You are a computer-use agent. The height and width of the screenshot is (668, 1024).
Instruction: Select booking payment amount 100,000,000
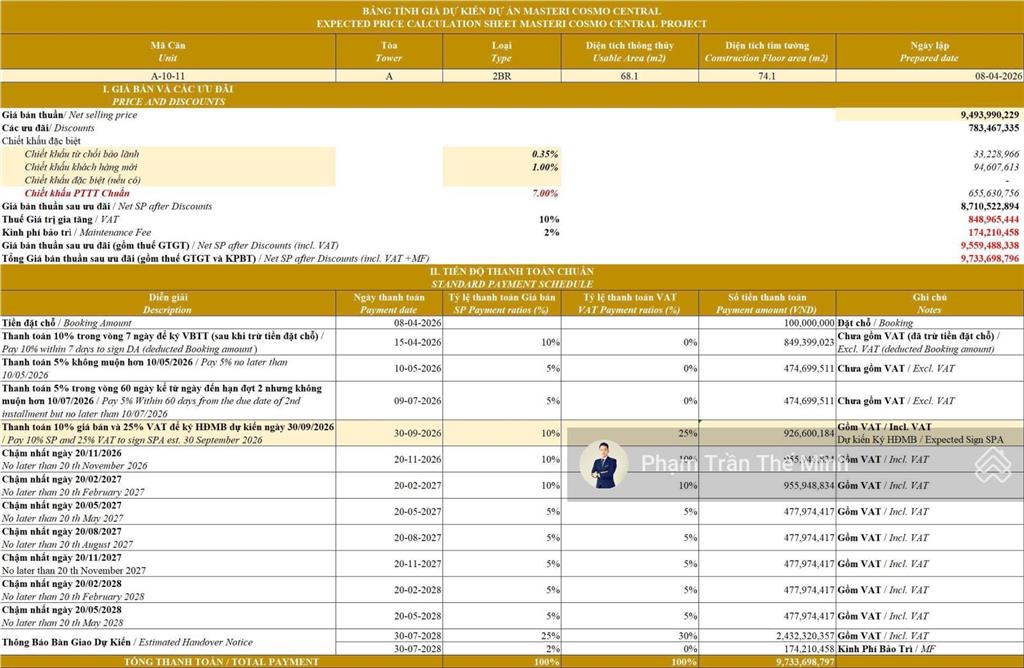coord(809,323)
